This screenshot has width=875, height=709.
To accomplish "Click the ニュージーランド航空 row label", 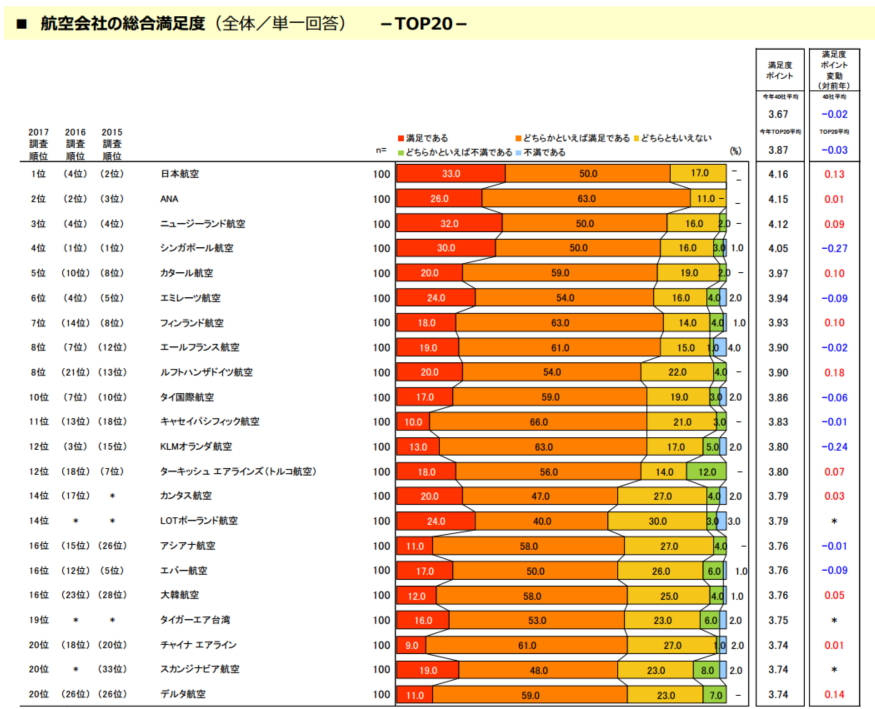I will [203, 224].
